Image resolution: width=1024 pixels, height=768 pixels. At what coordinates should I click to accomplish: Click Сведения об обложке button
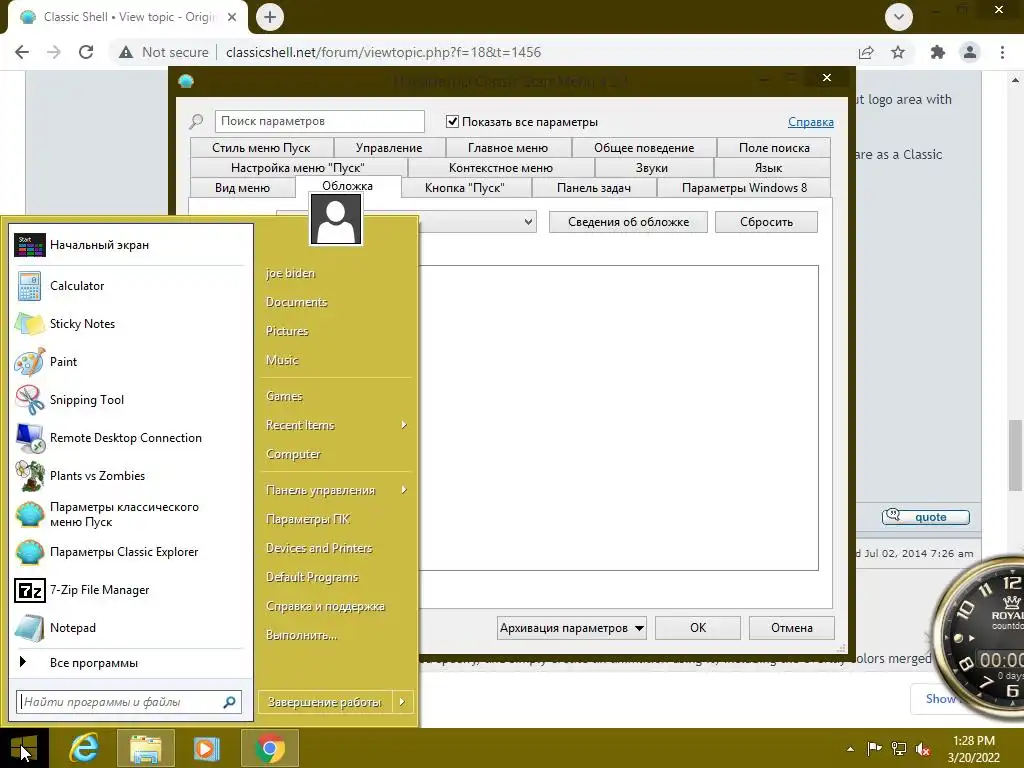(628, 222)
